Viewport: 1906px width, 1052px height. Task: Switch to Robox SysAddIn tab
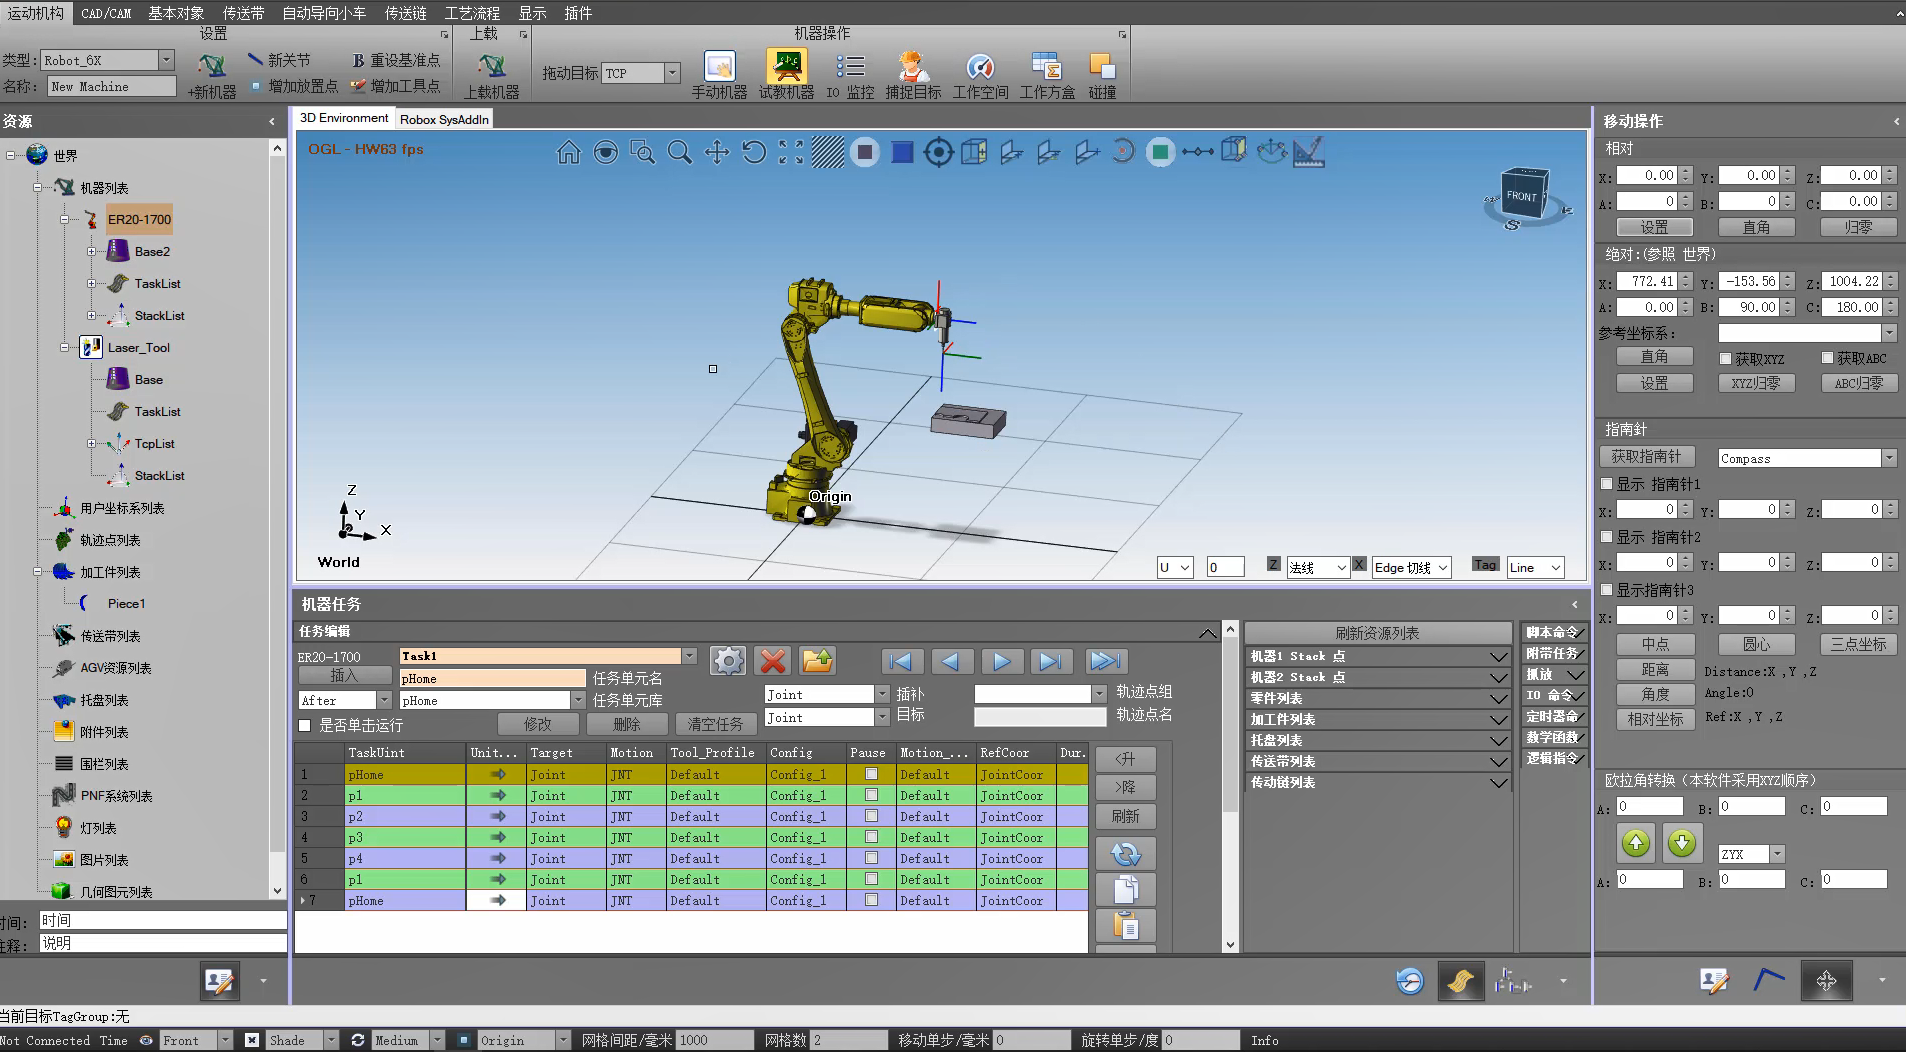[x=444, y=119]
